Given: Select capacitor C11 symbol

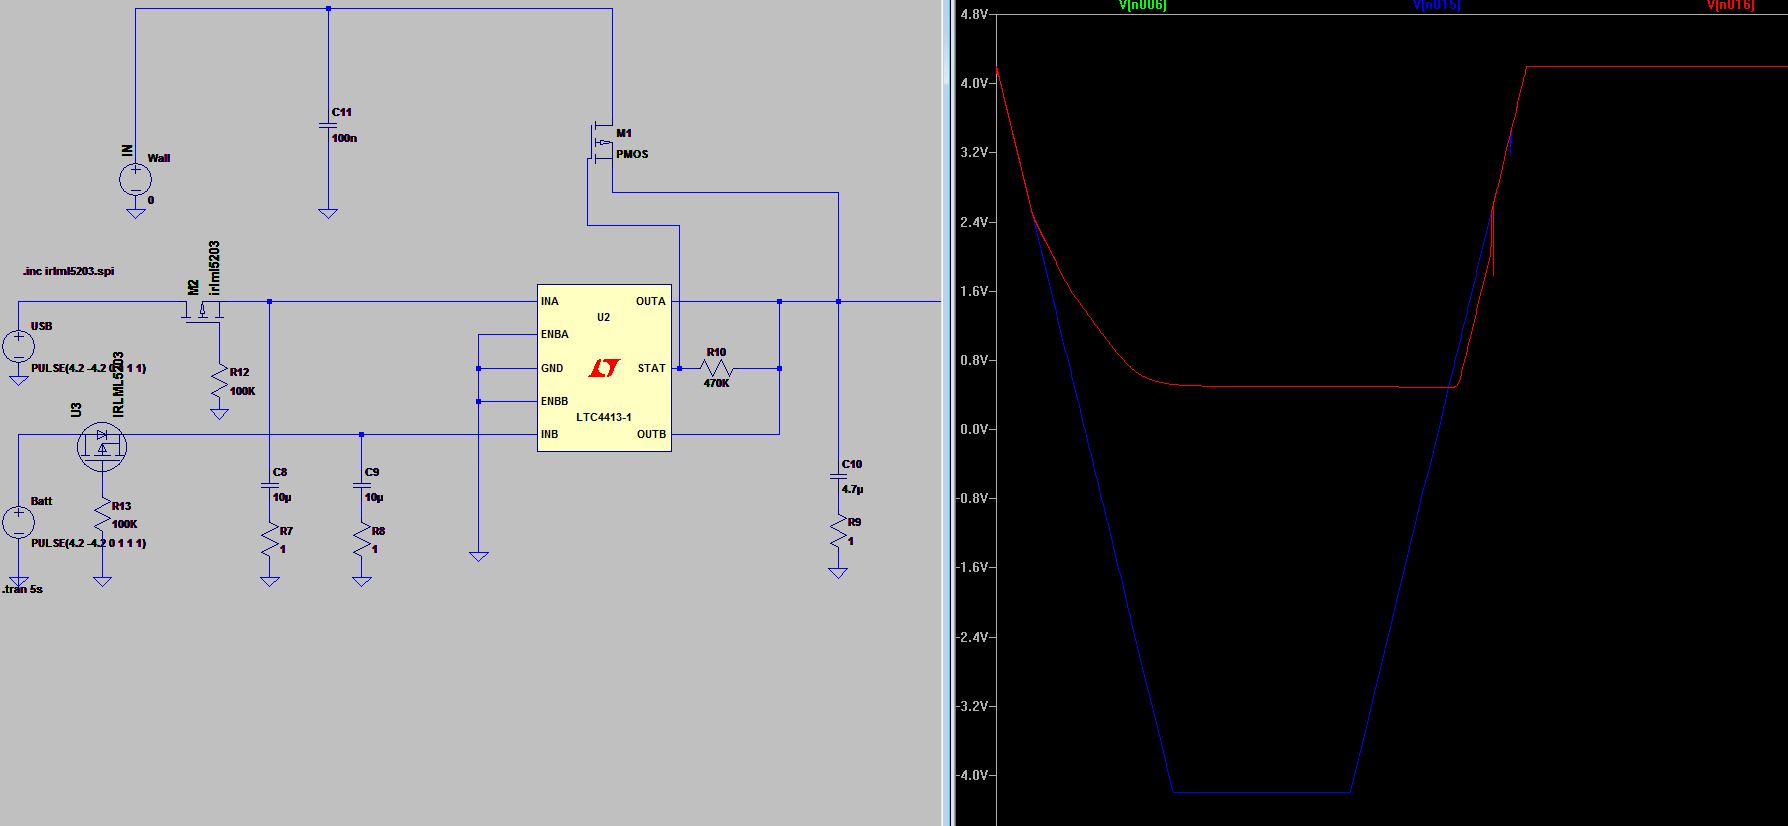Looking at the screenshot, I should pos(328,125).
